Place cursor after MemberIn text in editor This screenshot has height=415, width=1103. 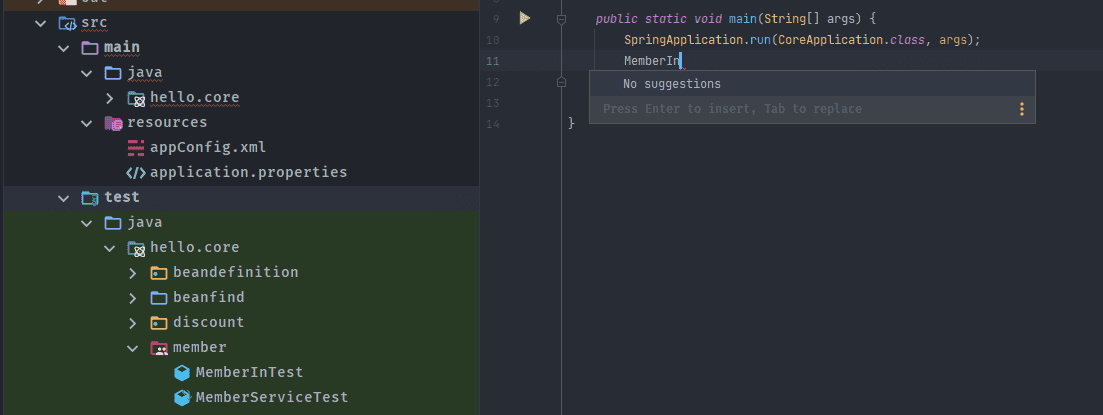point(681,61)
